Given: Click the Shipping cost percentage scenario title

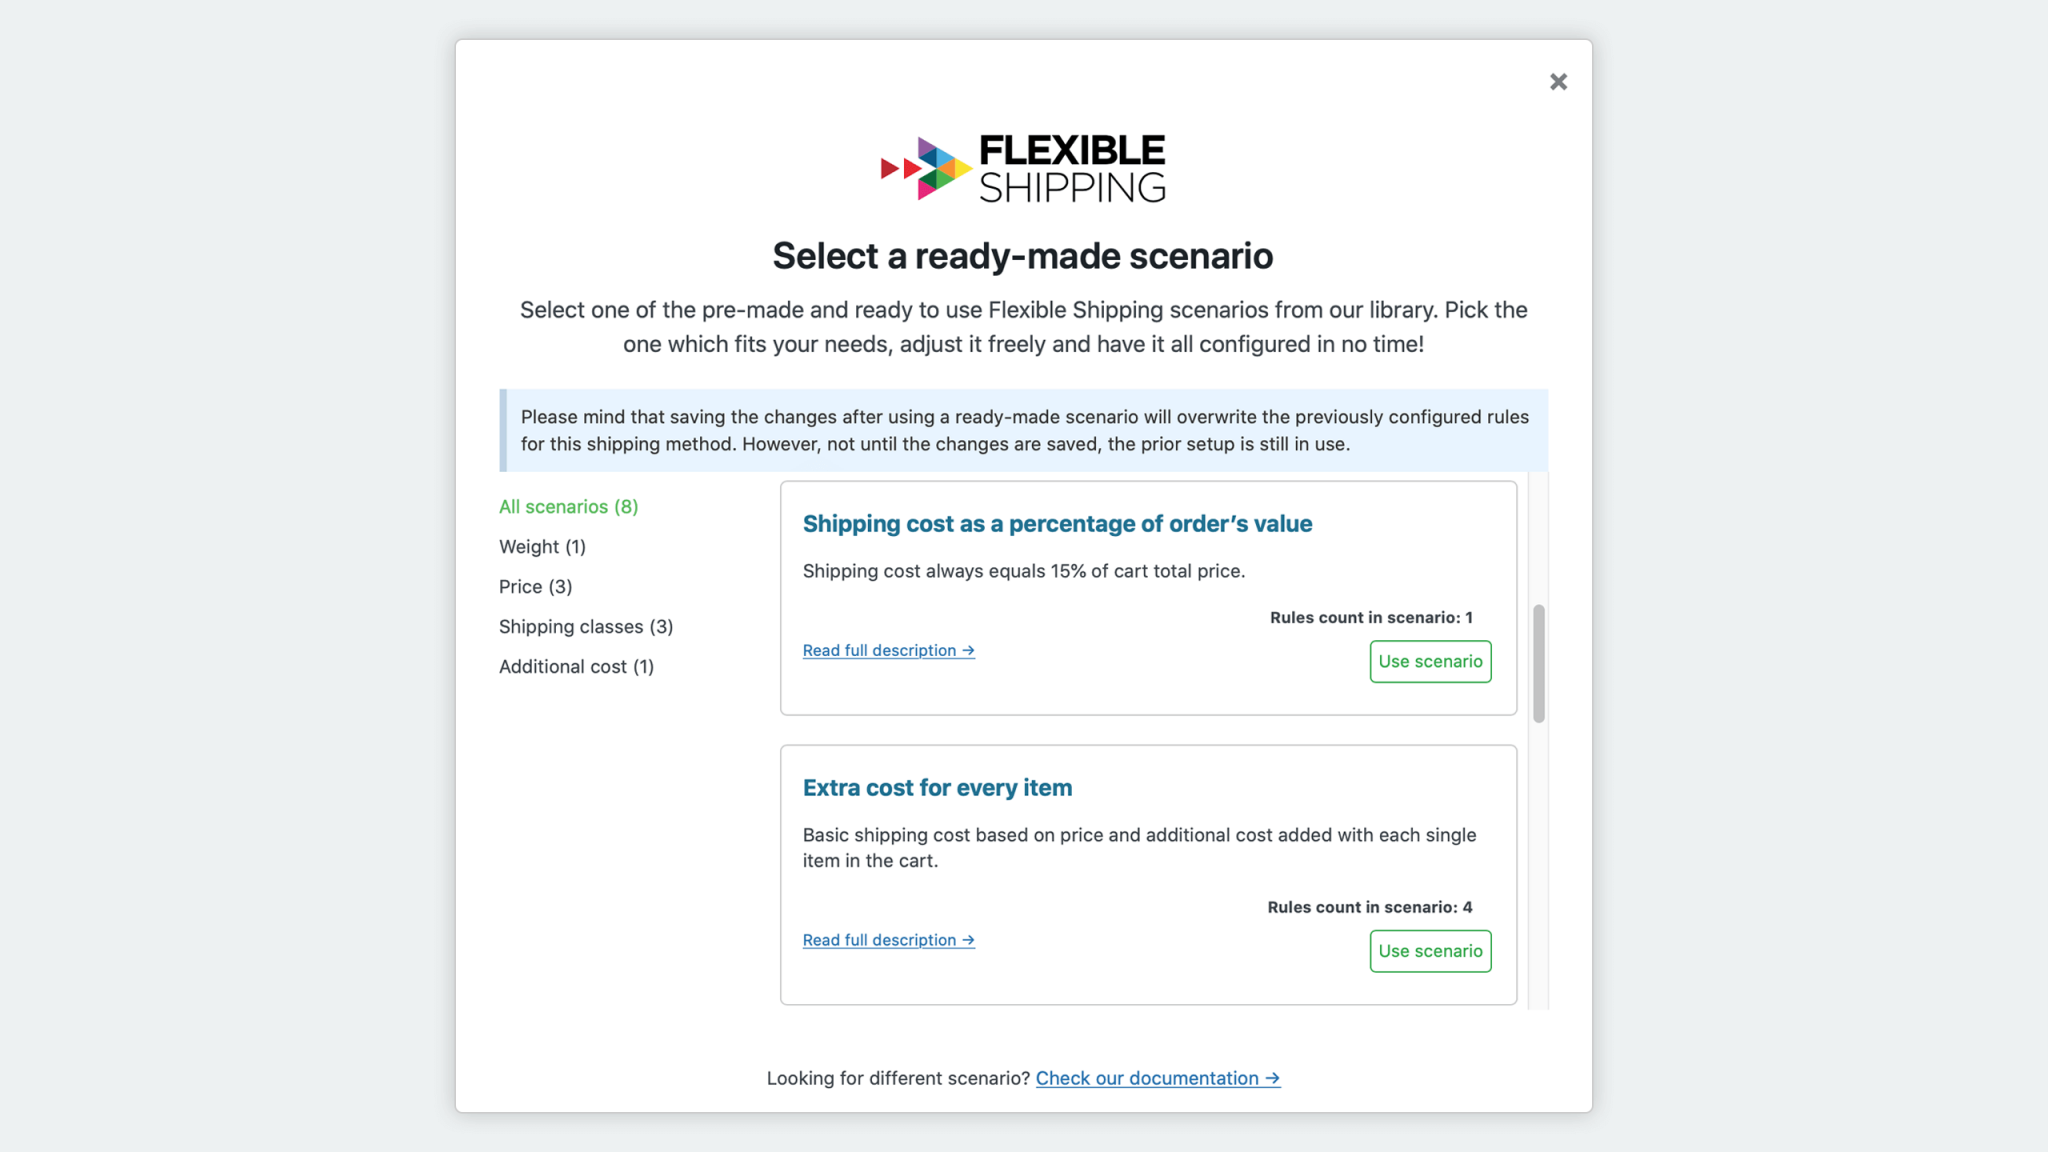Looking at the screenshot, I should (1057, 523).
